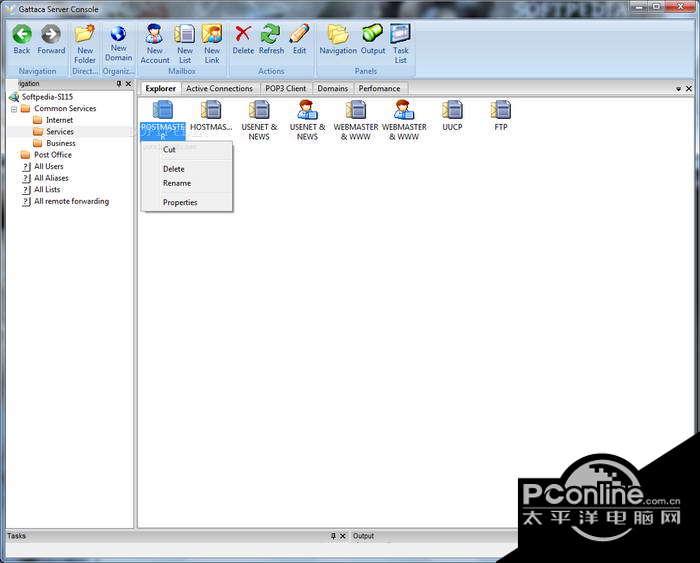Click the Edit pencil icon
Screen dimensions: 700x563
pyautogui.click(x=299, y=34)
